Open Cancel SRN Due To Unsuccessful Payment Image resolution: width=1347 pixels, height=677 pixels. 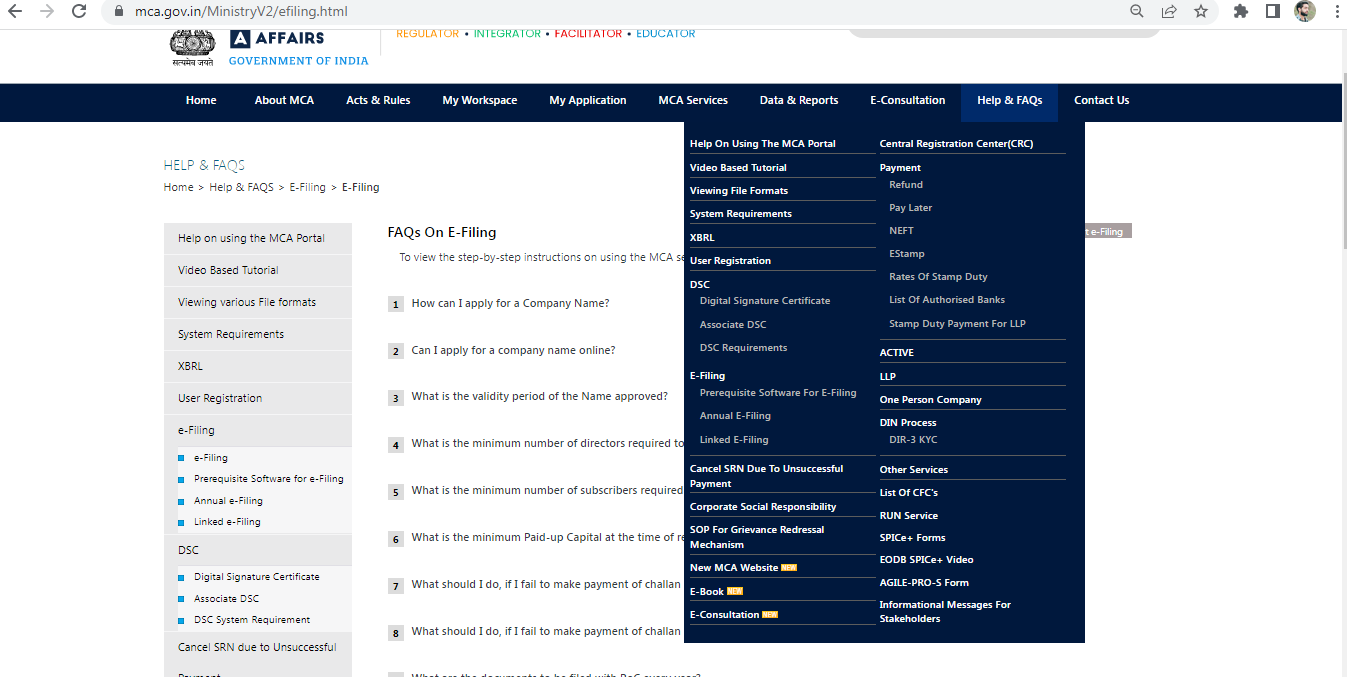767,476
